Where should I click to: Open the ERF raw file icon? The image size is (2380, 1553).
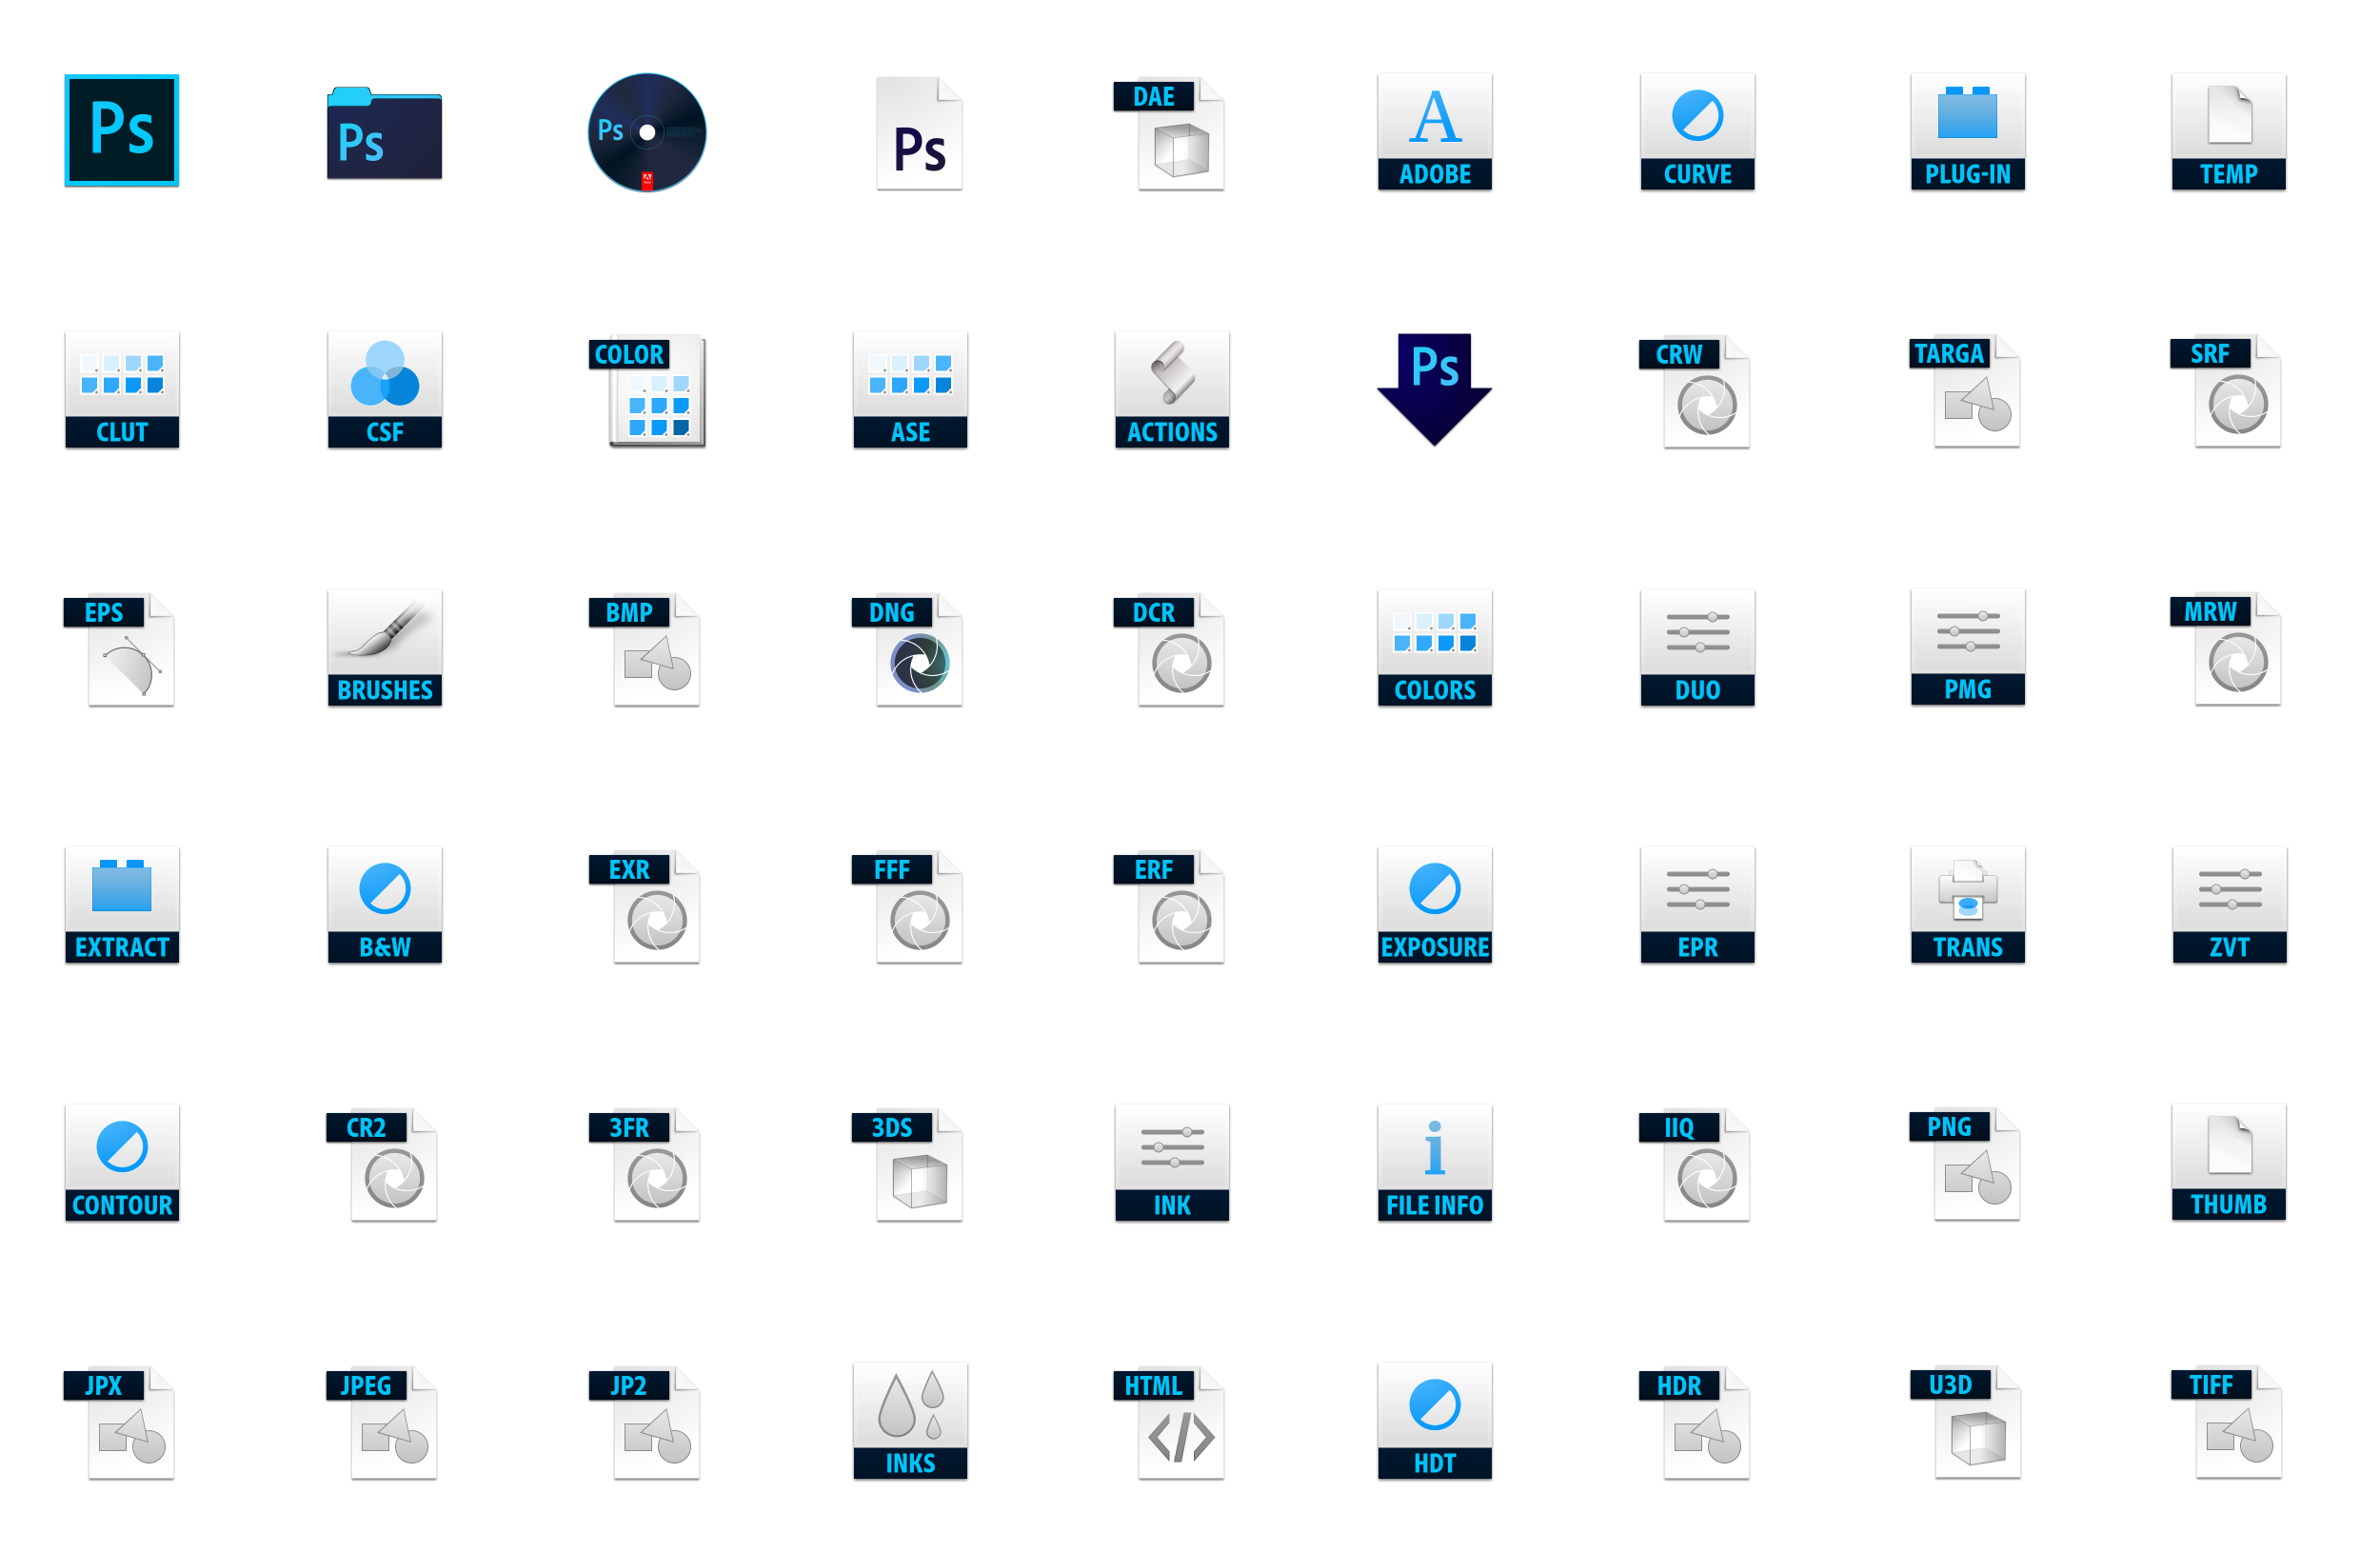1169,907
